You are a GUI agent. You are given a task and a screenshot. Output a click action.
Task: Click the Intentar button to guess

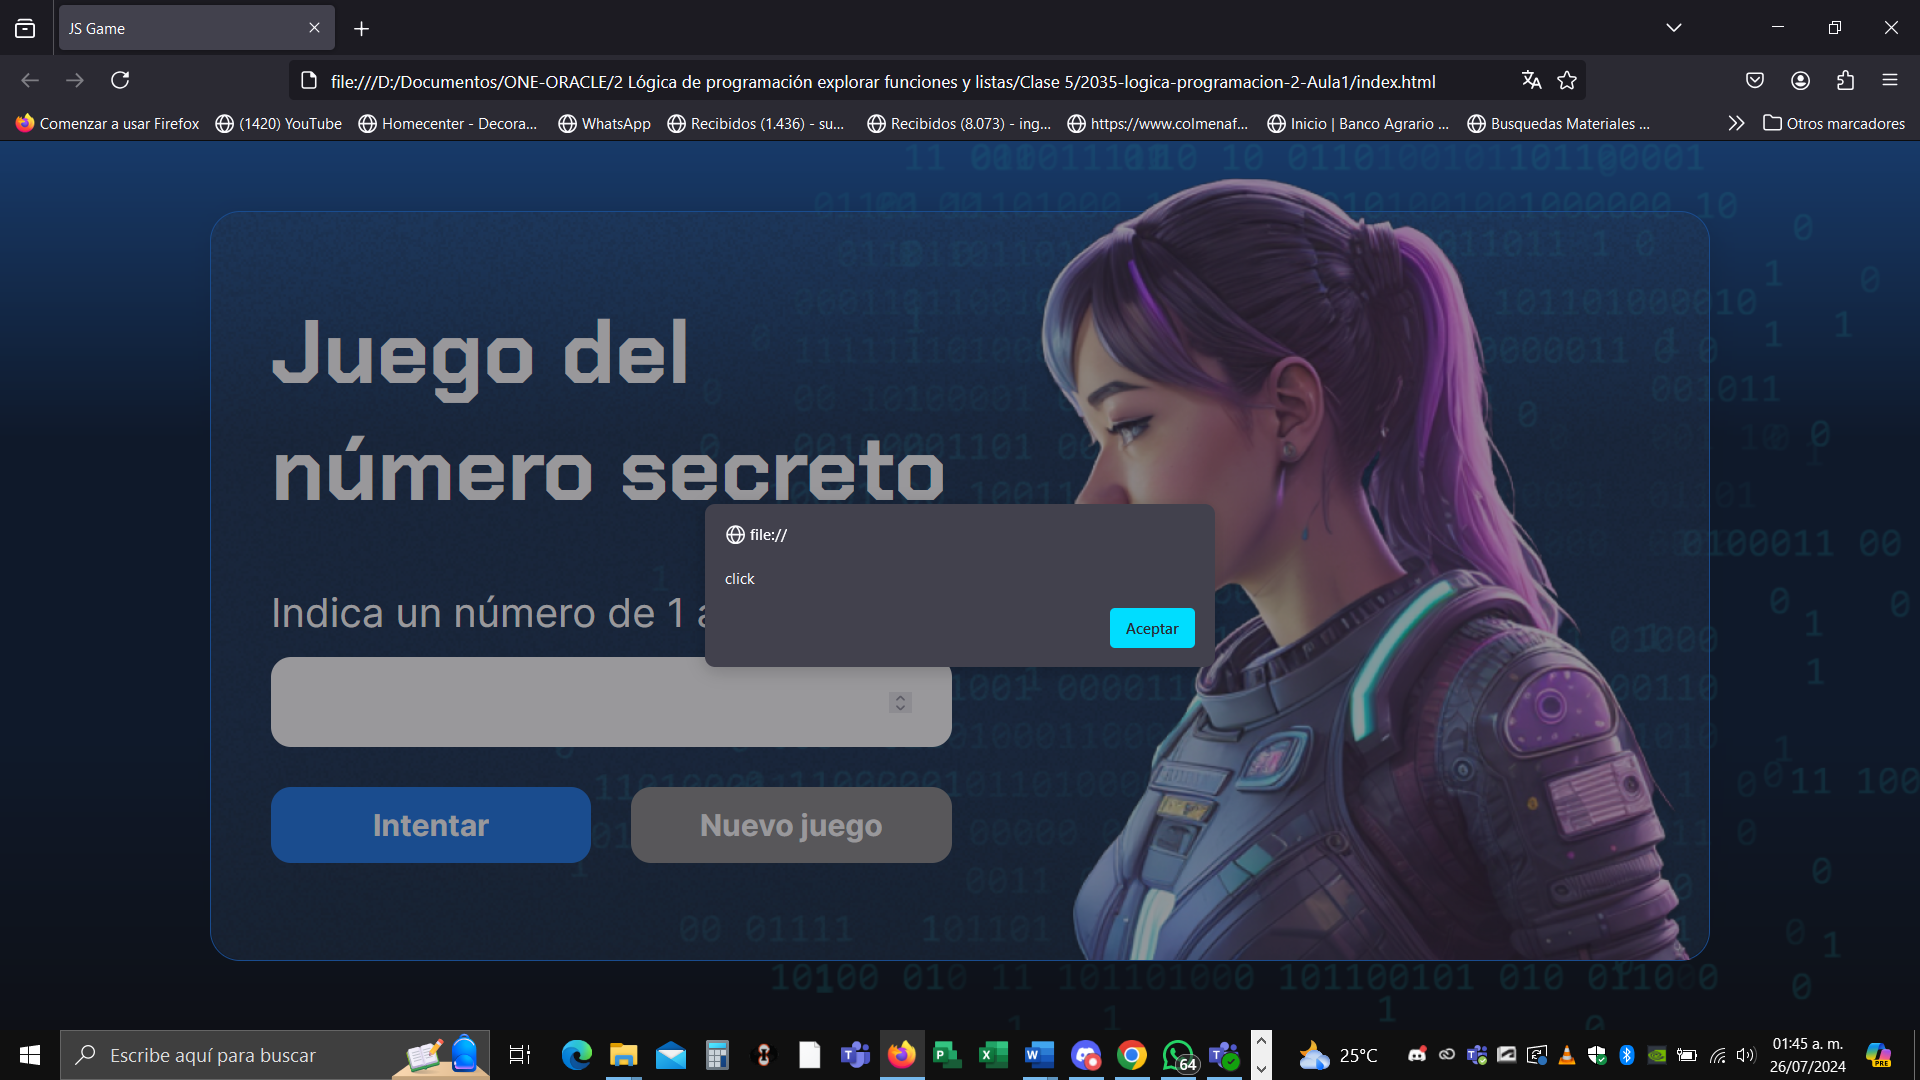431,824
